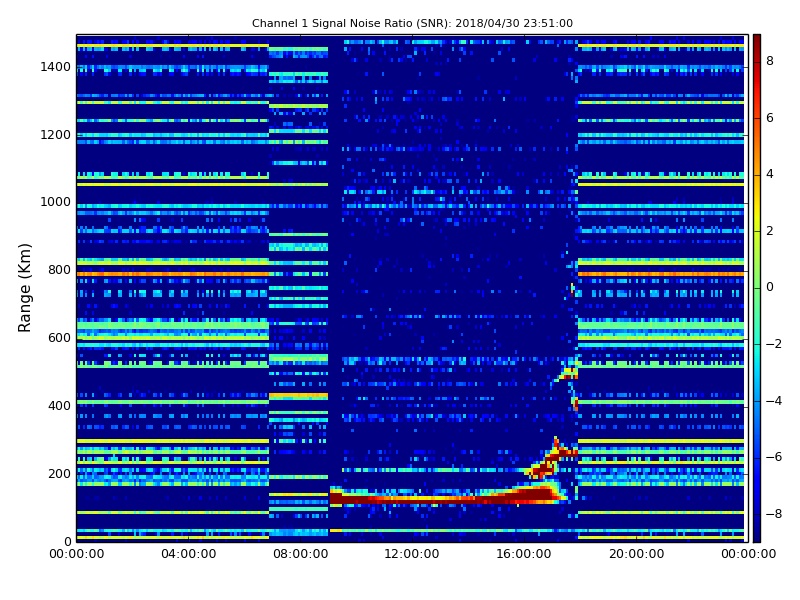This screenshot has height=600, width=800.
Task: Click the y-axis tick label 1000
Action: click(x=56, y=202)
